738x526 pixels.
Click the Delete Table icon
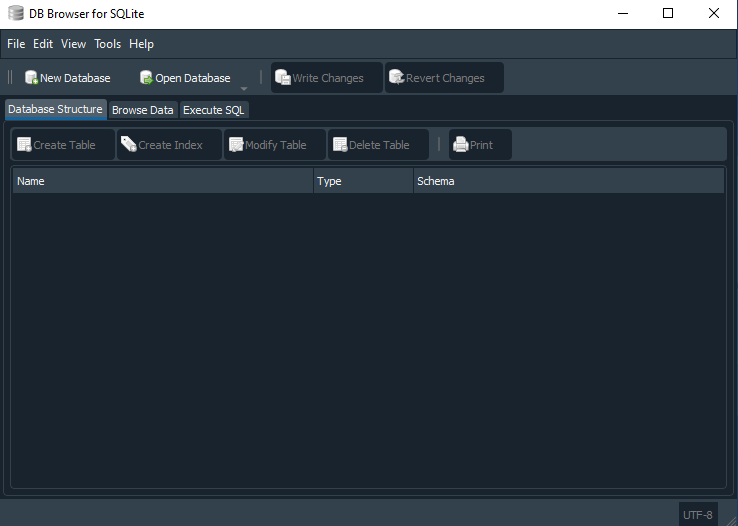(340, 144)
